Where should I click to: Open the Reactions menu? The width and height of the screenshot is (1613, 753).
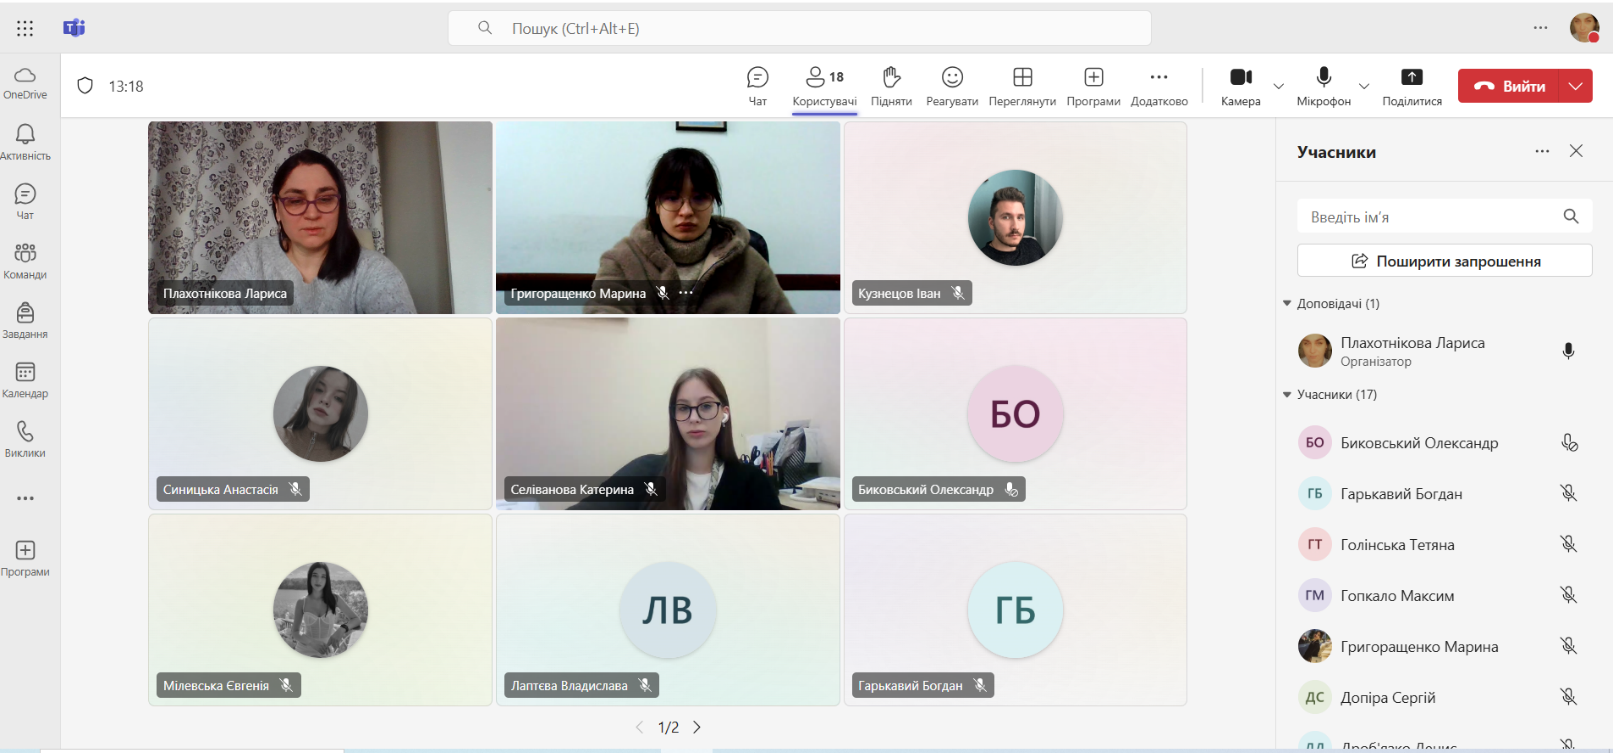click(x=951, y=85)
